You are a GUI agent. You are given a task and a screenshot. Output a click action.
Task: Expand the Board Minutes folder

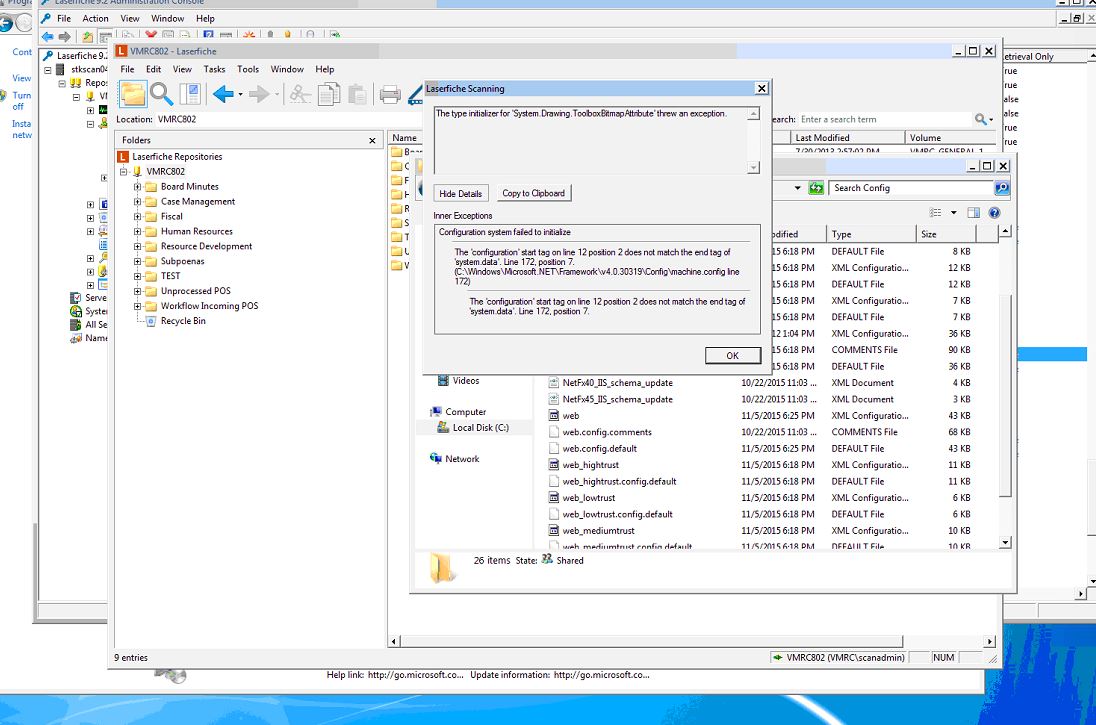138,187
